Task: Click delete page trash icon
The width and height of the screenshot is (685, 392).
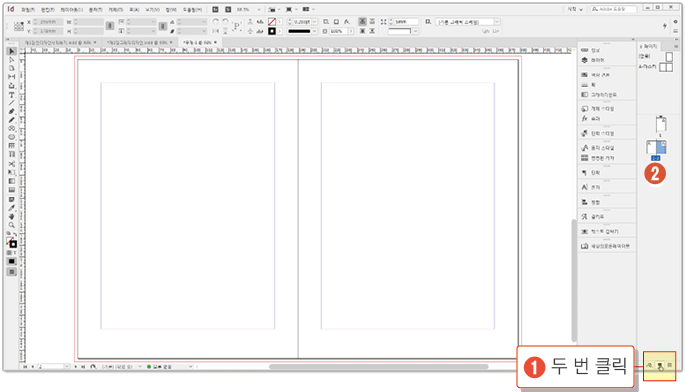Action: 670,365
